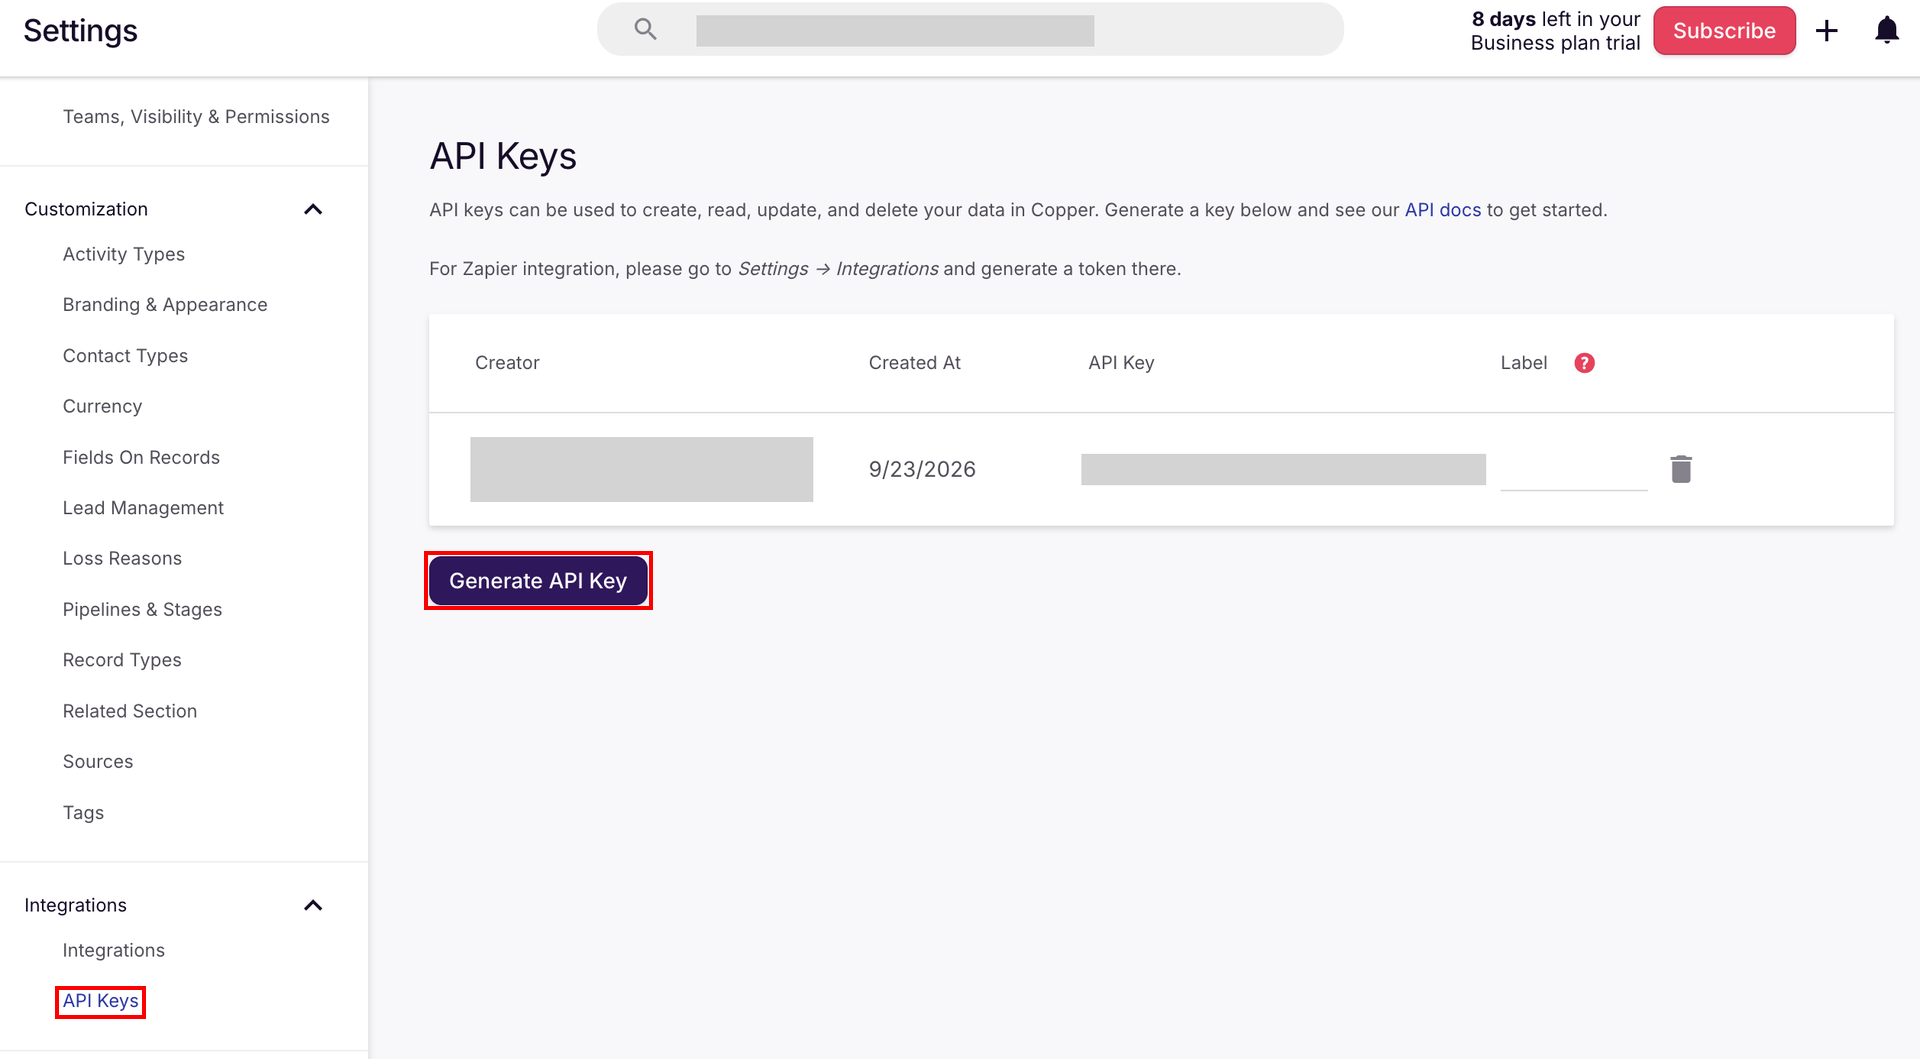The image size is (1920, 1059).
Task: Click the Label help question icon
Action: point(1584,363)
